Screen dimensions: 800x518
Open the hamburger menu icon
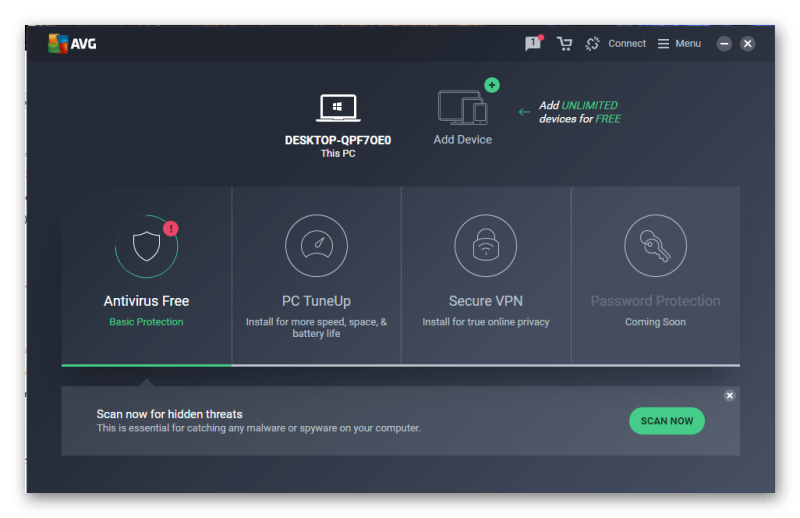[663, 44]
